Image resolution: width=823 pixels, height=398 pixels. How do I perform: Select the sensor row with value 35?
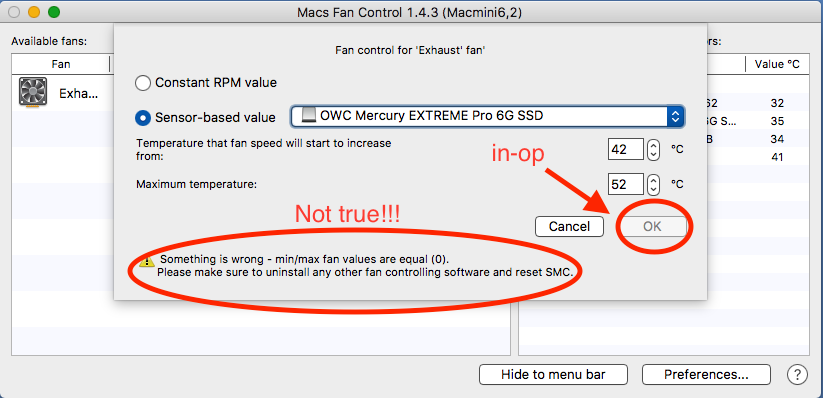pyautogui.click(x=758, y=121)
